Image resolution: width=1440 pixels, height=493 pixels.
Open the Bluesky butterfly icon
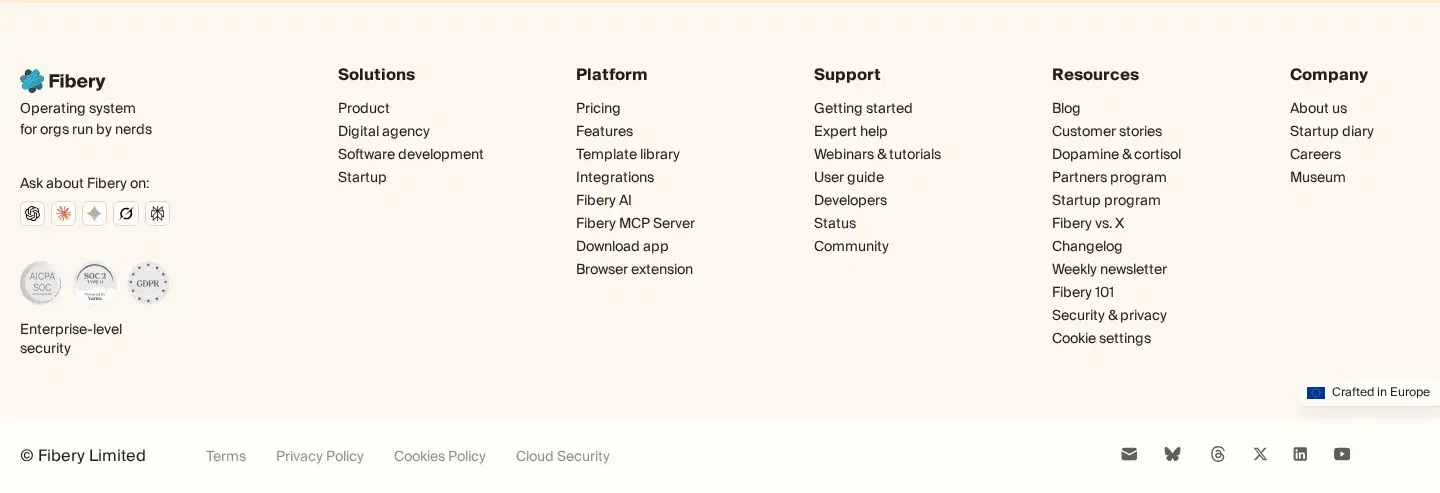coord(1172,454)
